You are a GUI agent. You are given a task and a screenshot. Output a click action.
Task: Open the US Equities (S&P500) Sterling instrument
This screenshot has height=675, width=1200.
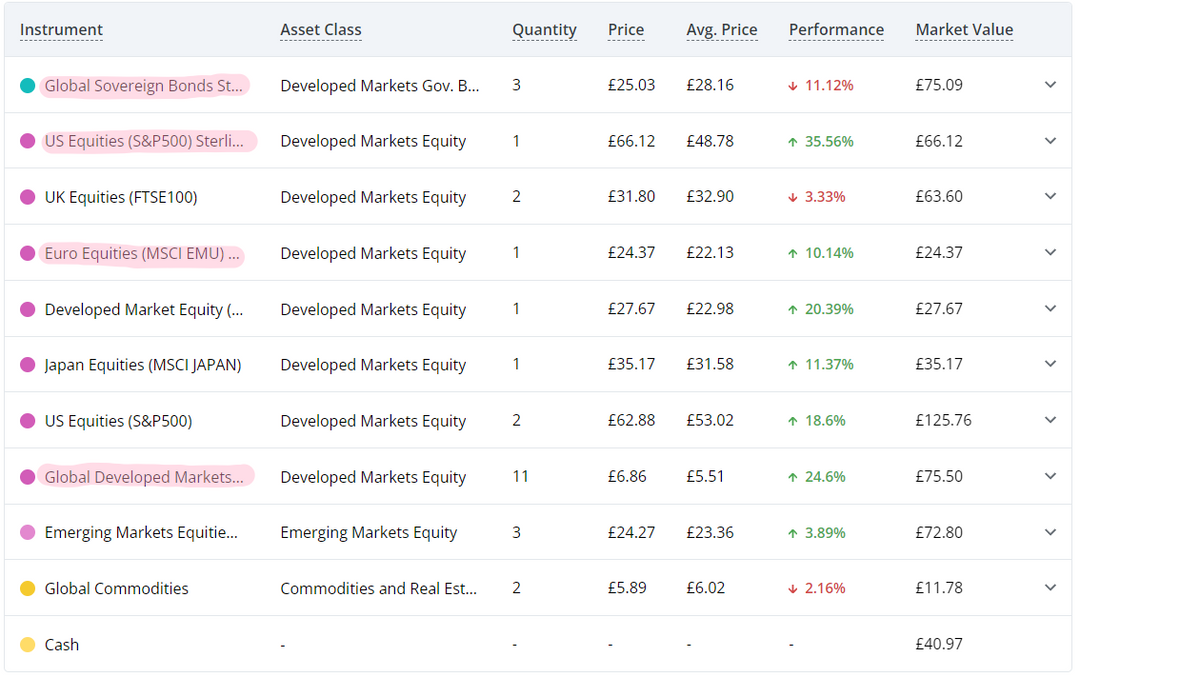click(x=144, y=142)
